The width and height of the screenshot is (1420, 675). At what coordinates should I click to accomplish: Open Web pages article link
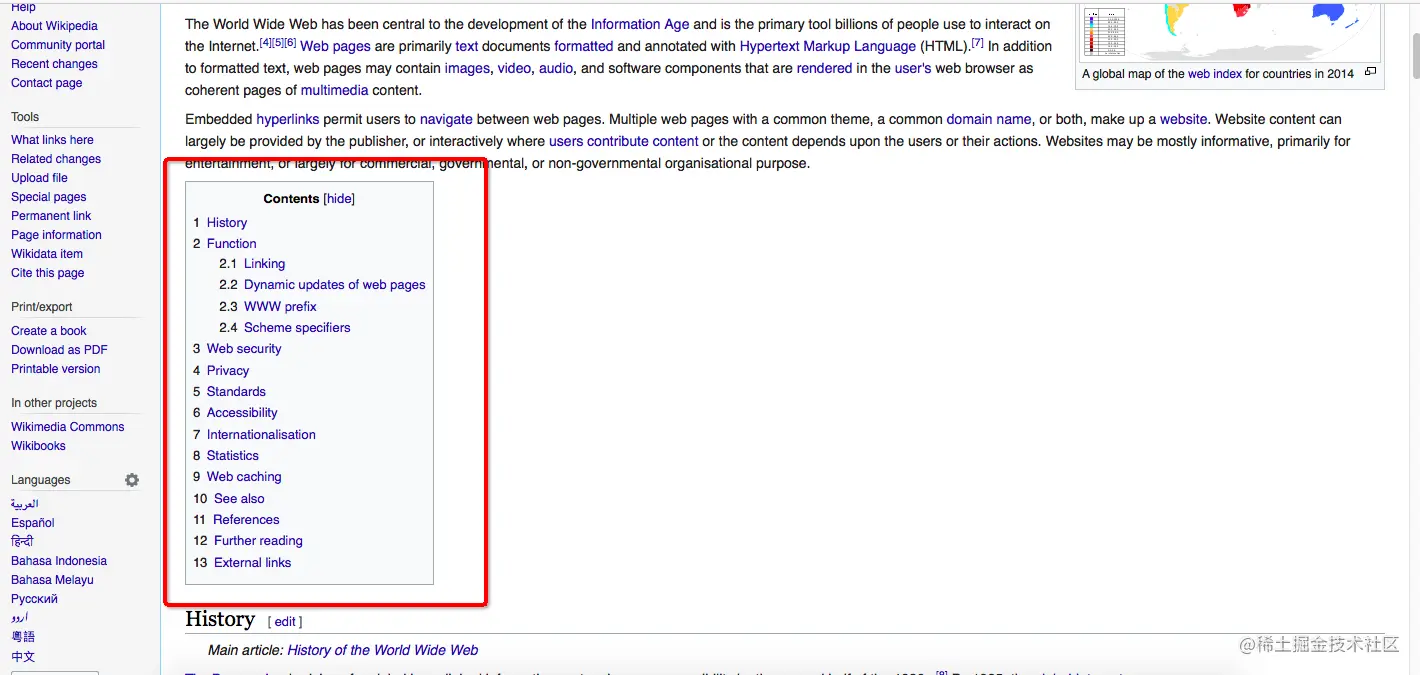click(335, 46)
